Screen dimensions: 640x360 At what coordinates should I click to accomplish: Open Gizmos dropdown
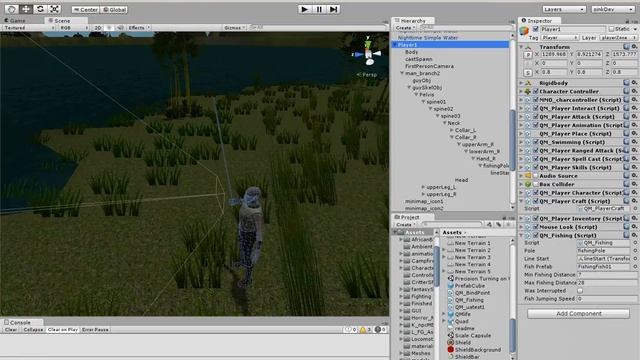(x=234, y=28)
